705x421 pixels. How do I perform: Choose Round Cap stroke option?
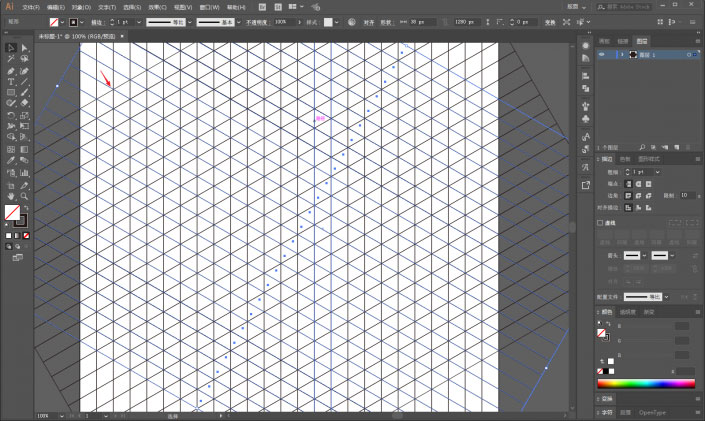638,184
